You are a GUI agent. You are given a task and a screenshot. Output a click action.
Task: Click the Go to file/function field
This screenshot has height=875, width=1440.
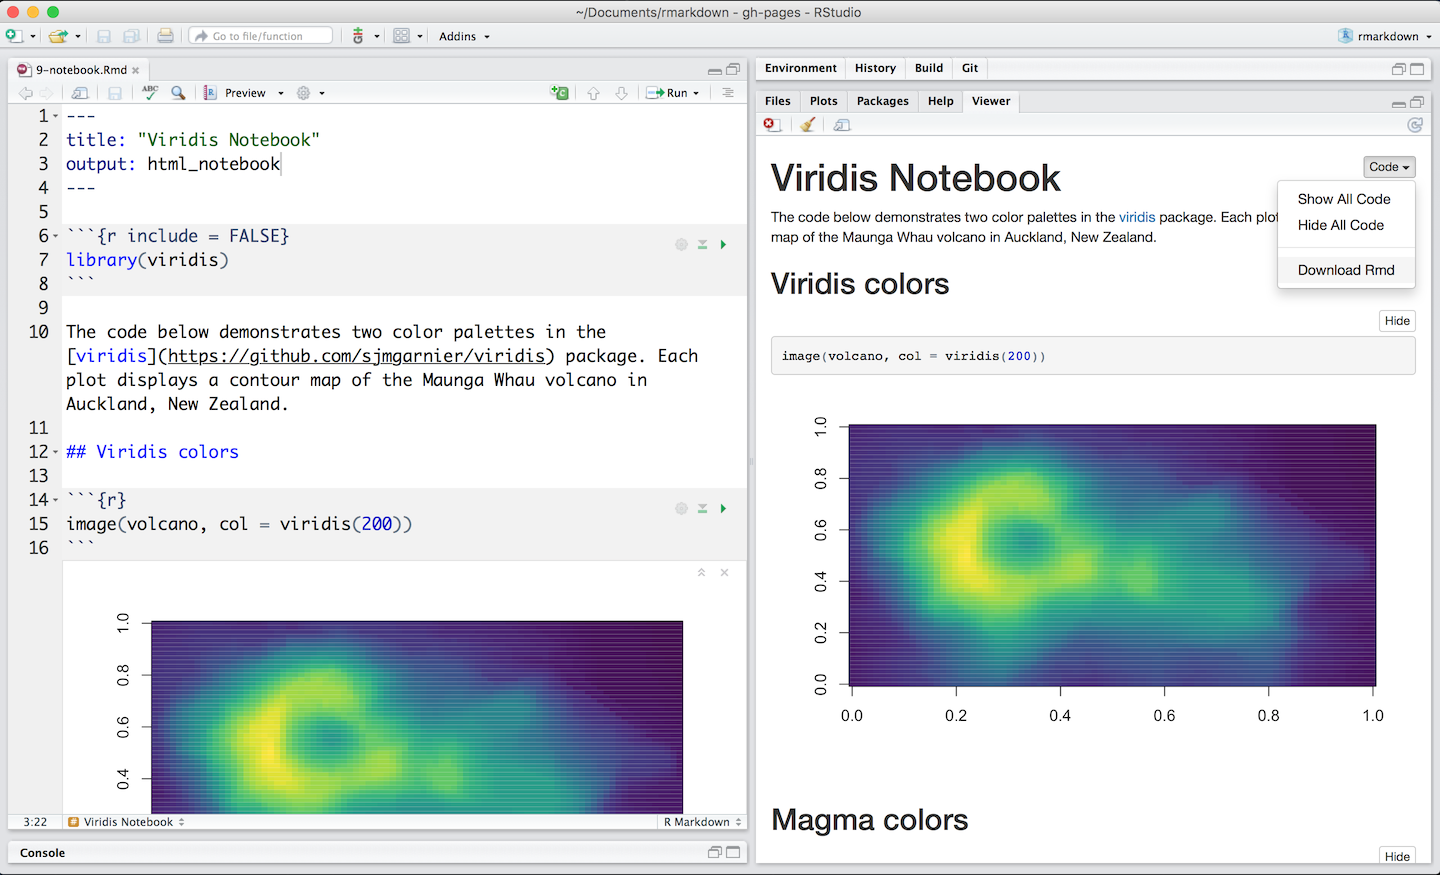coord(261,36)
